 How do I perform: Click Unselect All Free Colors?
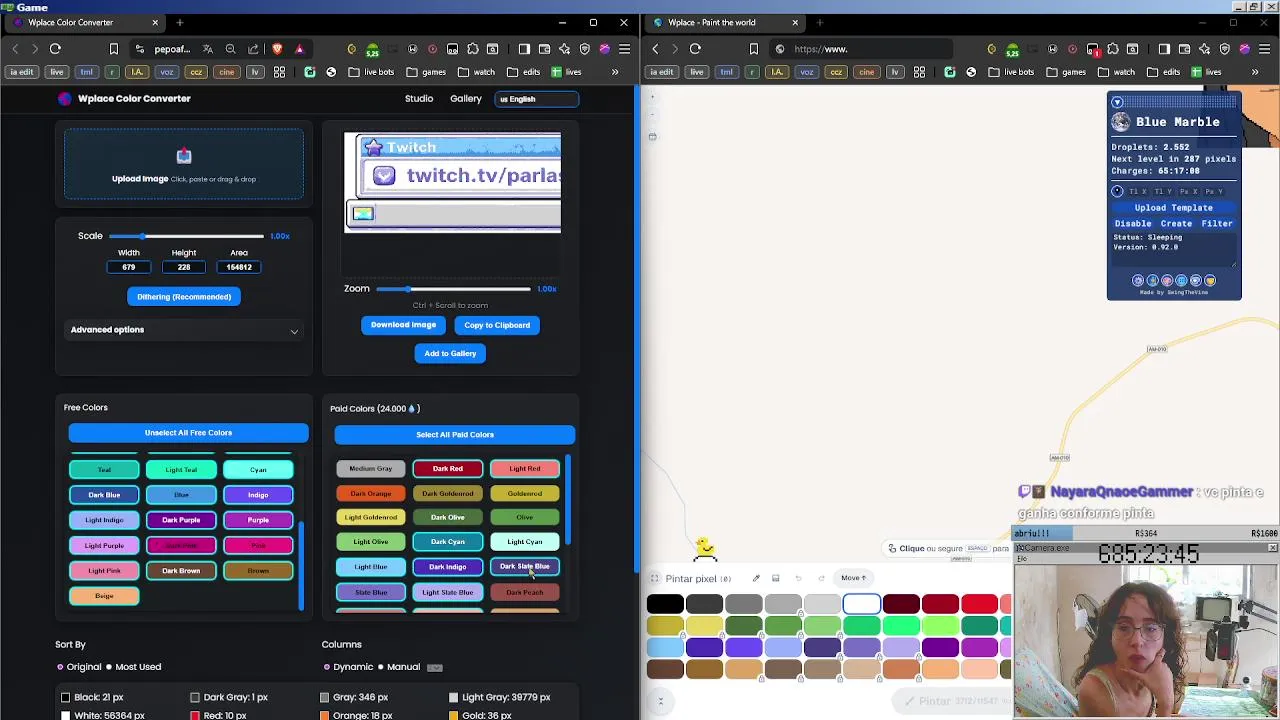188,433
